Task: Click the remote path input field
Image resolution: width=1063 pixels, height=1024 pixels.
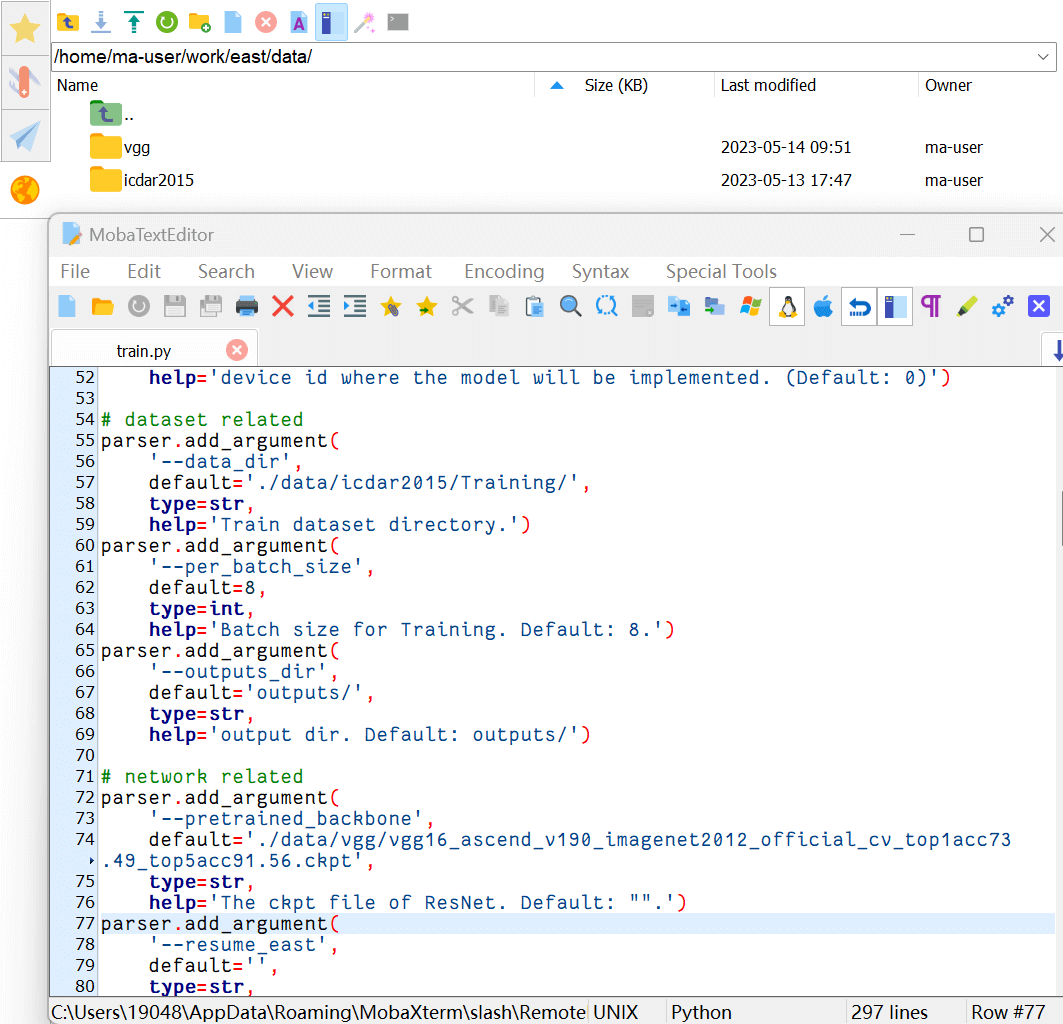Action: coord(542,57)
